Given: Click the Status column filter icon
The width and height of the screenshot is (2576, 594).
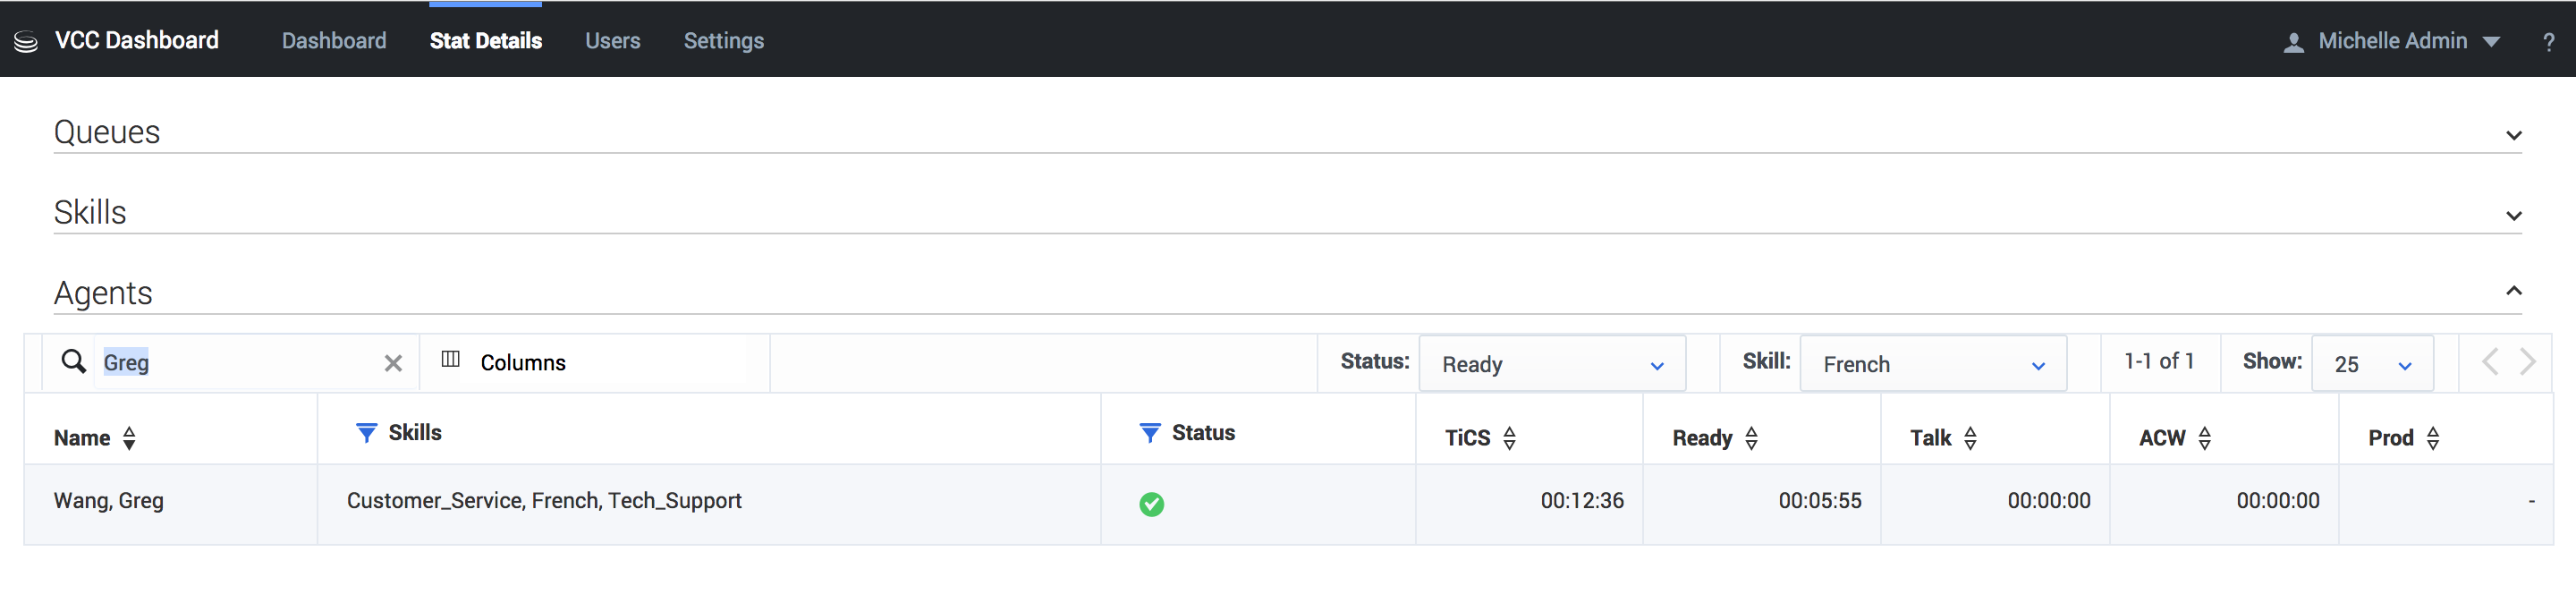Looking at the screenshot, I should pos(1150,433).
